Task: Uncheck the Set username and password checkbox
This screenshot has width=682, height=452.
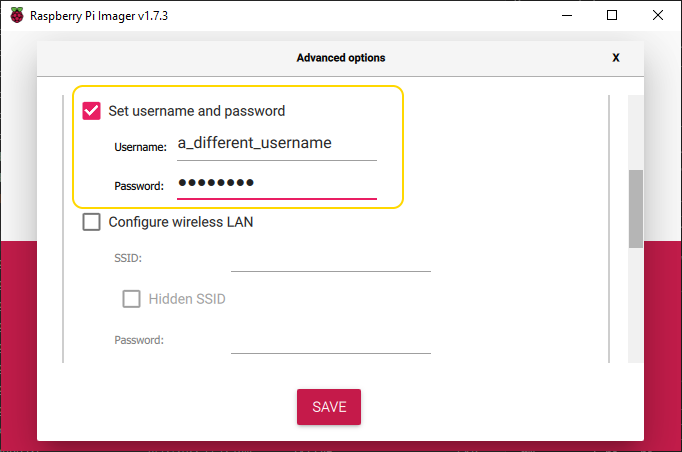Action: click(92, 111)
